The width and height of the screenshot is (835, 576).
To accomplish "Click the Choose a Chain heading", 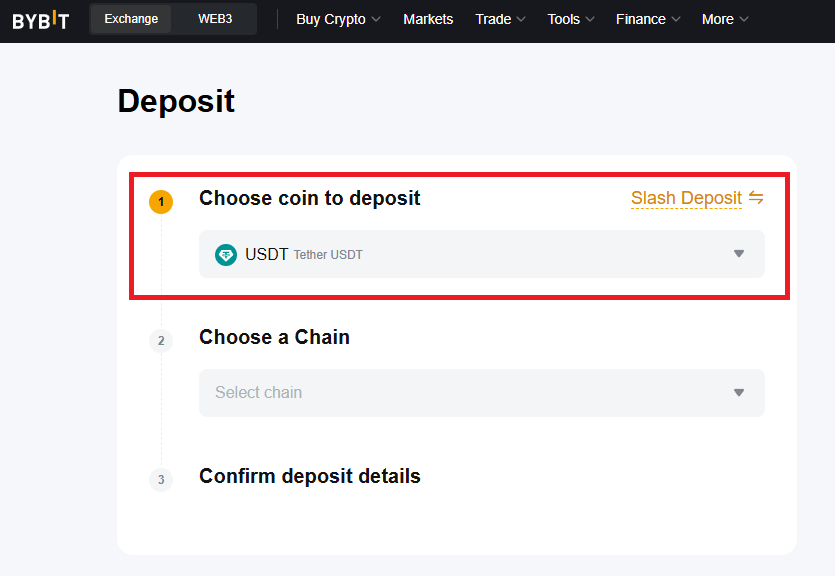I will tap(274, 338).
